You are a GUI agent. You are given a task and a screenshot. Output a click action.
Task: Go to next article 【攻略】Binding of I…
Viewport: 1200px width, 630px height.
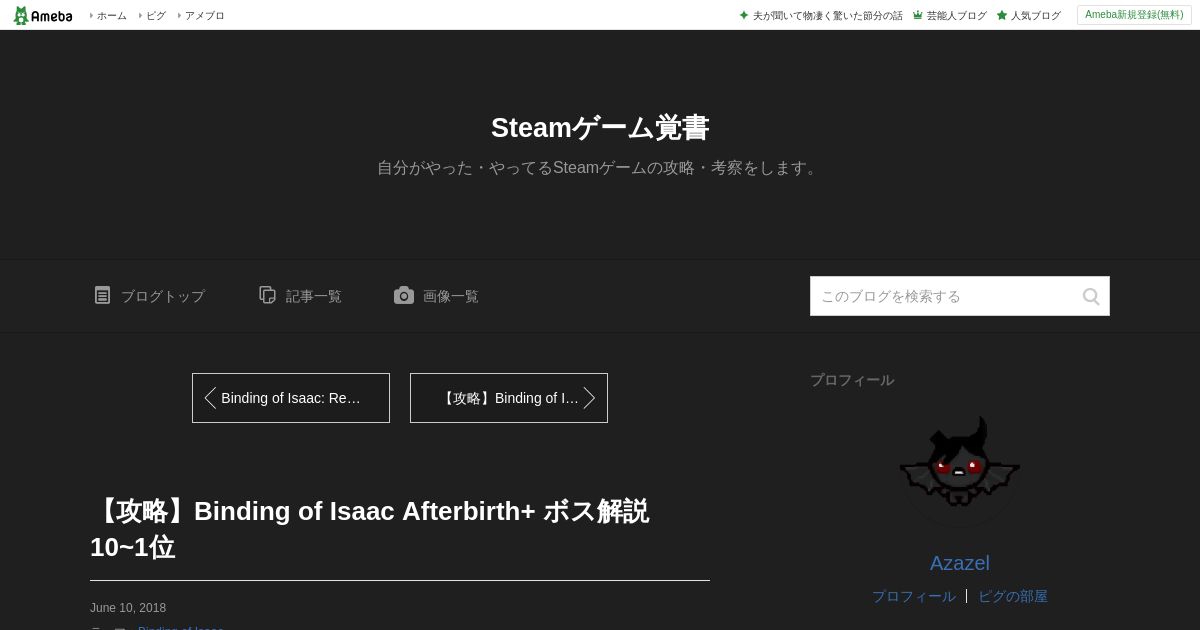click(509, 398)
